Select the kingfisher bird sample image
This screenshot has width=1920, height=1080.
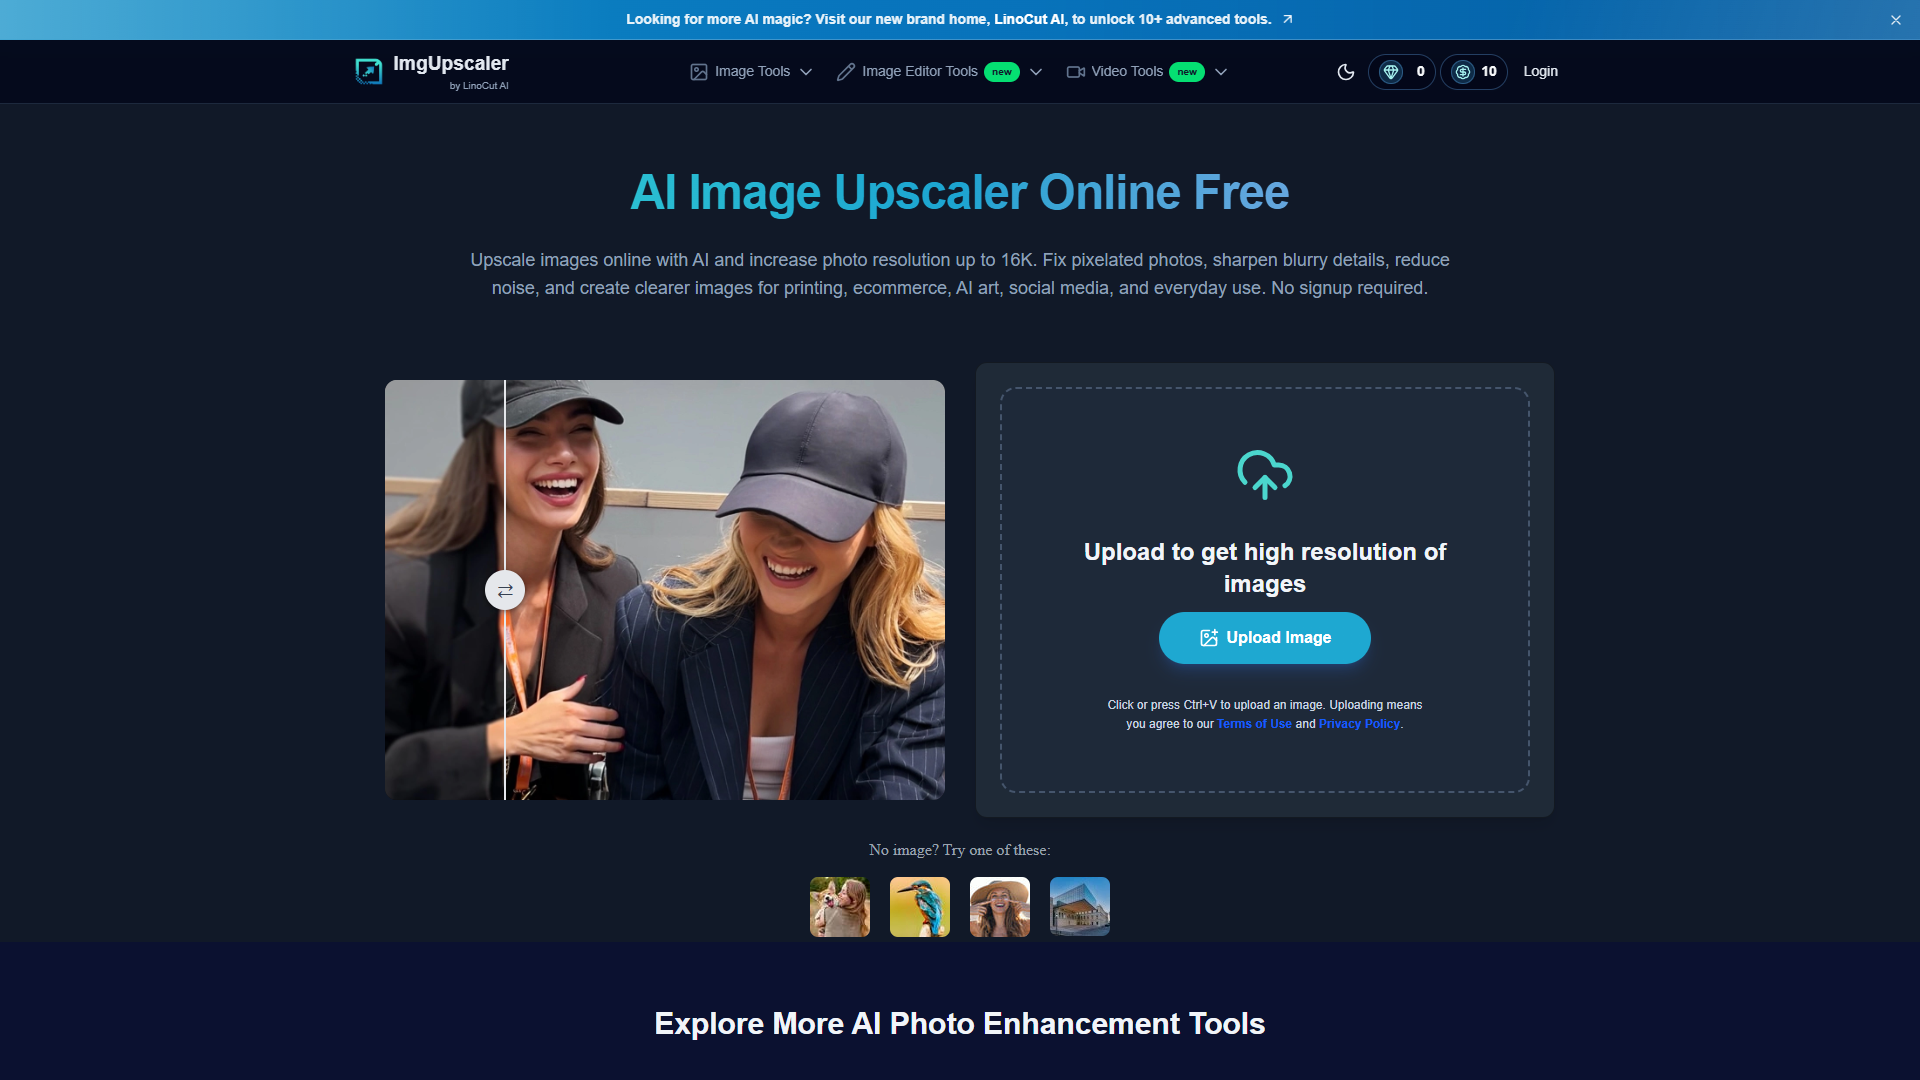(920, 907)
